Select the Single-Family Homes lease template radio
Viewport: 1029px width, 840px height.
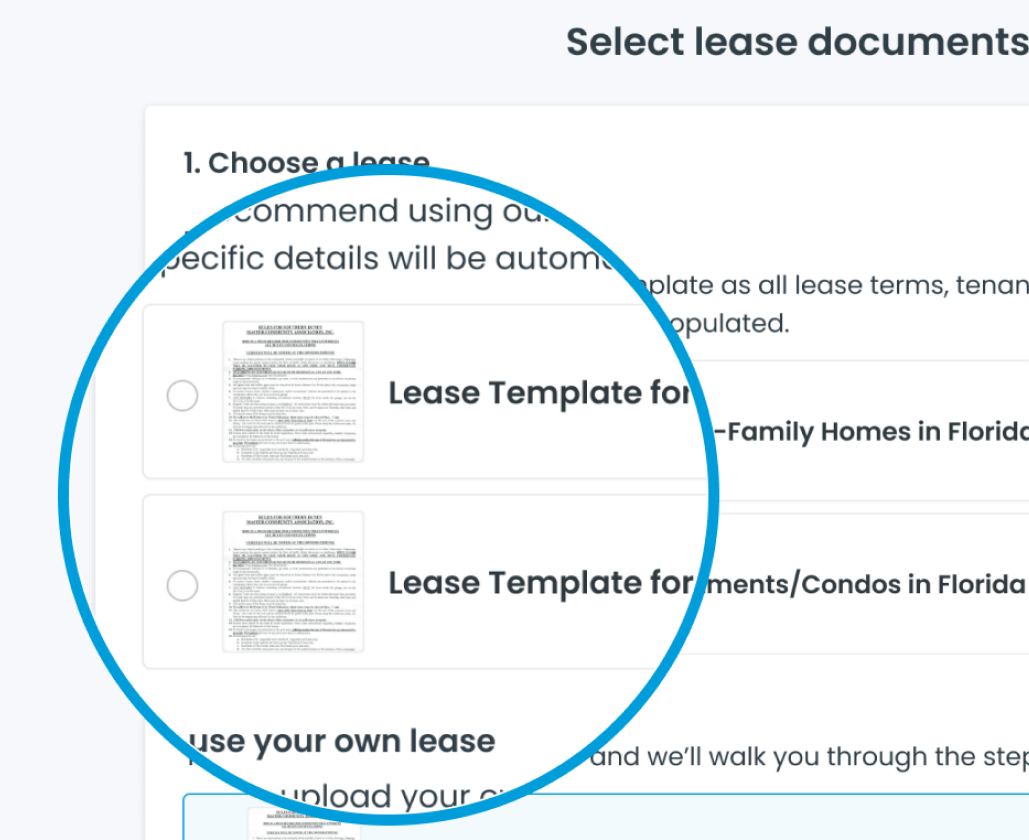pyautogui.click(x=182, y=397)
